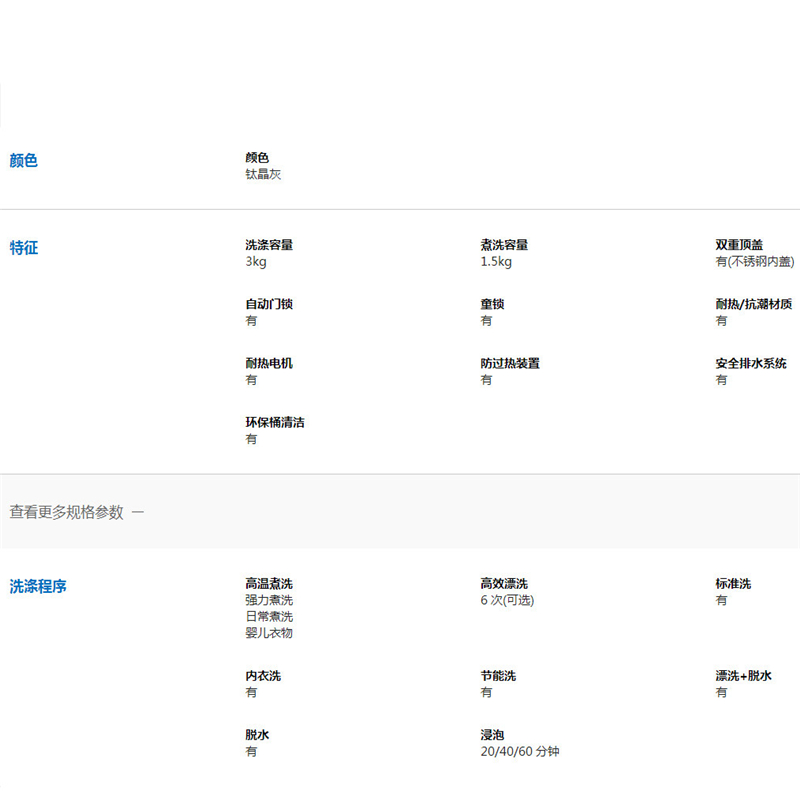
Task: Click the 童锁 label
Action: 492,304
